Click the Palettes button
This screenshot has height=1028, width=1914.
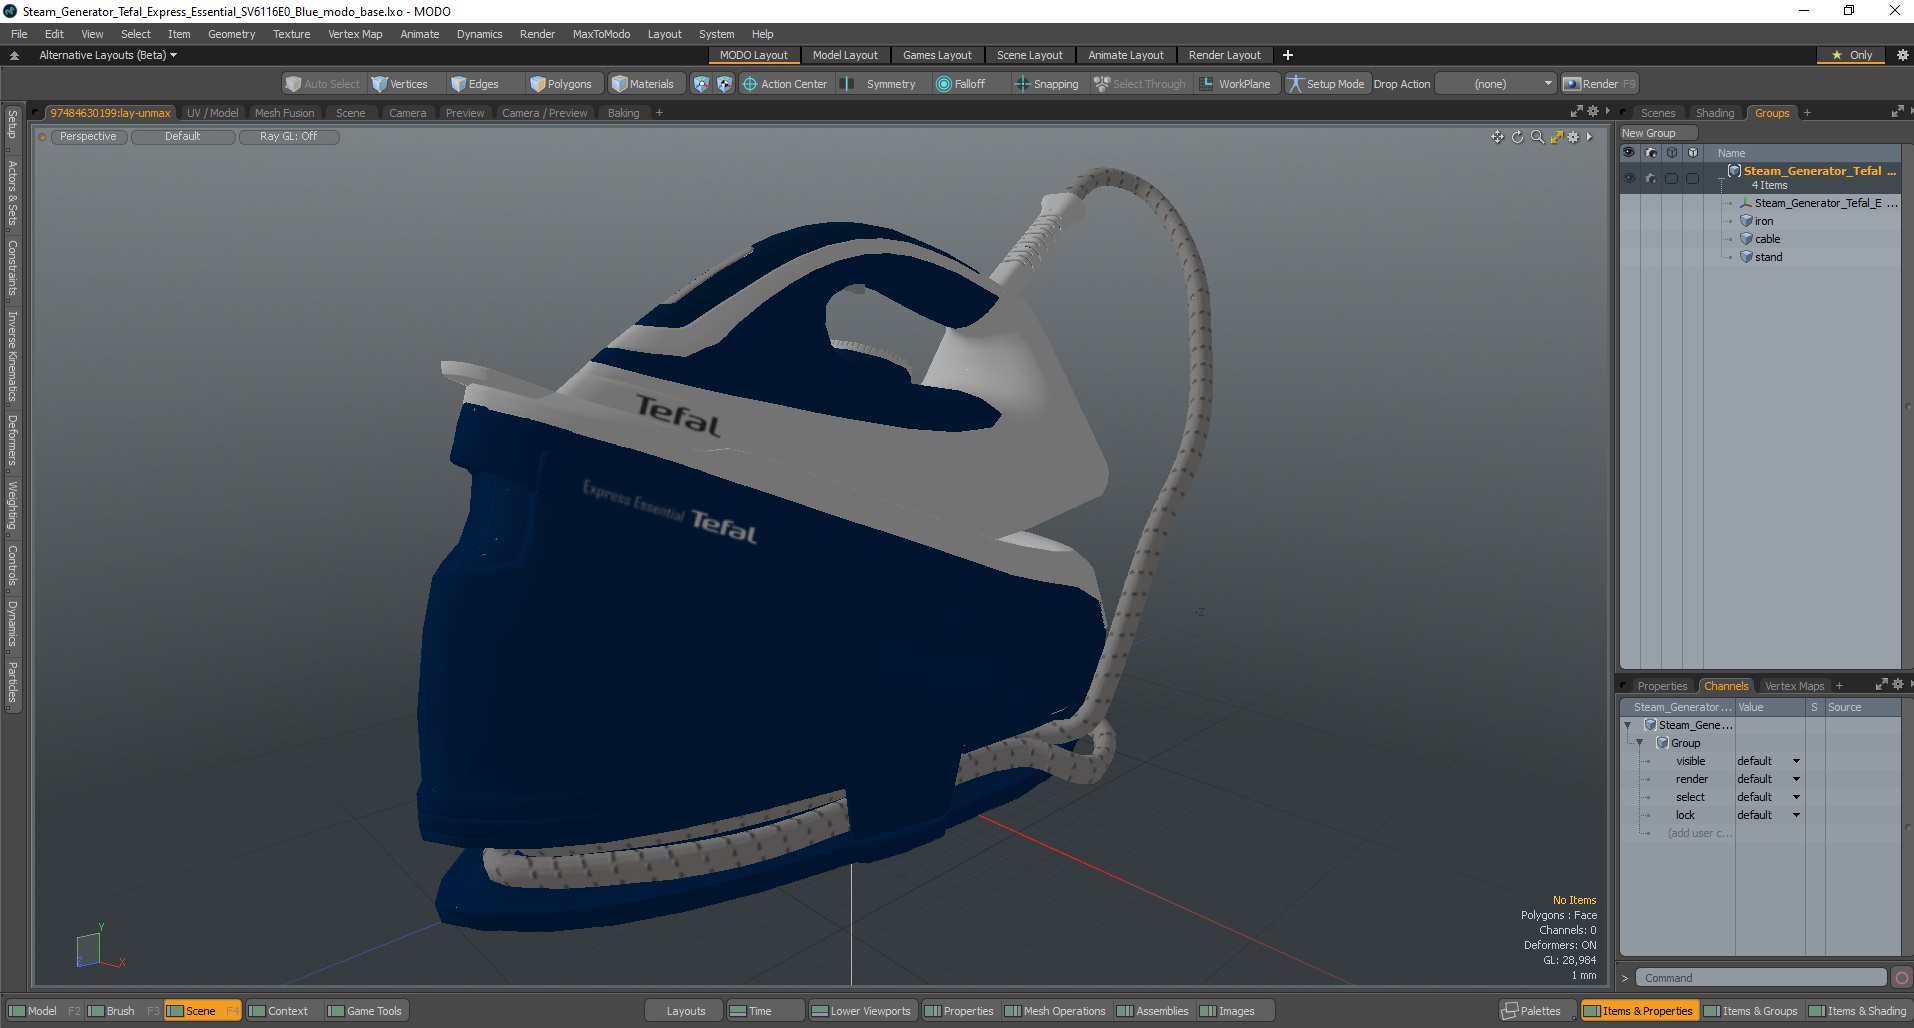pyautogui.click(x=1538, y=1011)
